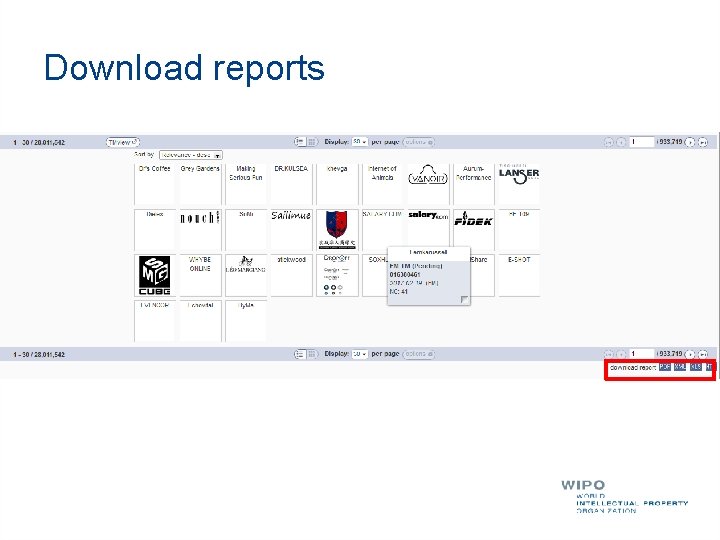Go to first page using top pager
This screenshot has height=540, width=720.
point(609,142)
